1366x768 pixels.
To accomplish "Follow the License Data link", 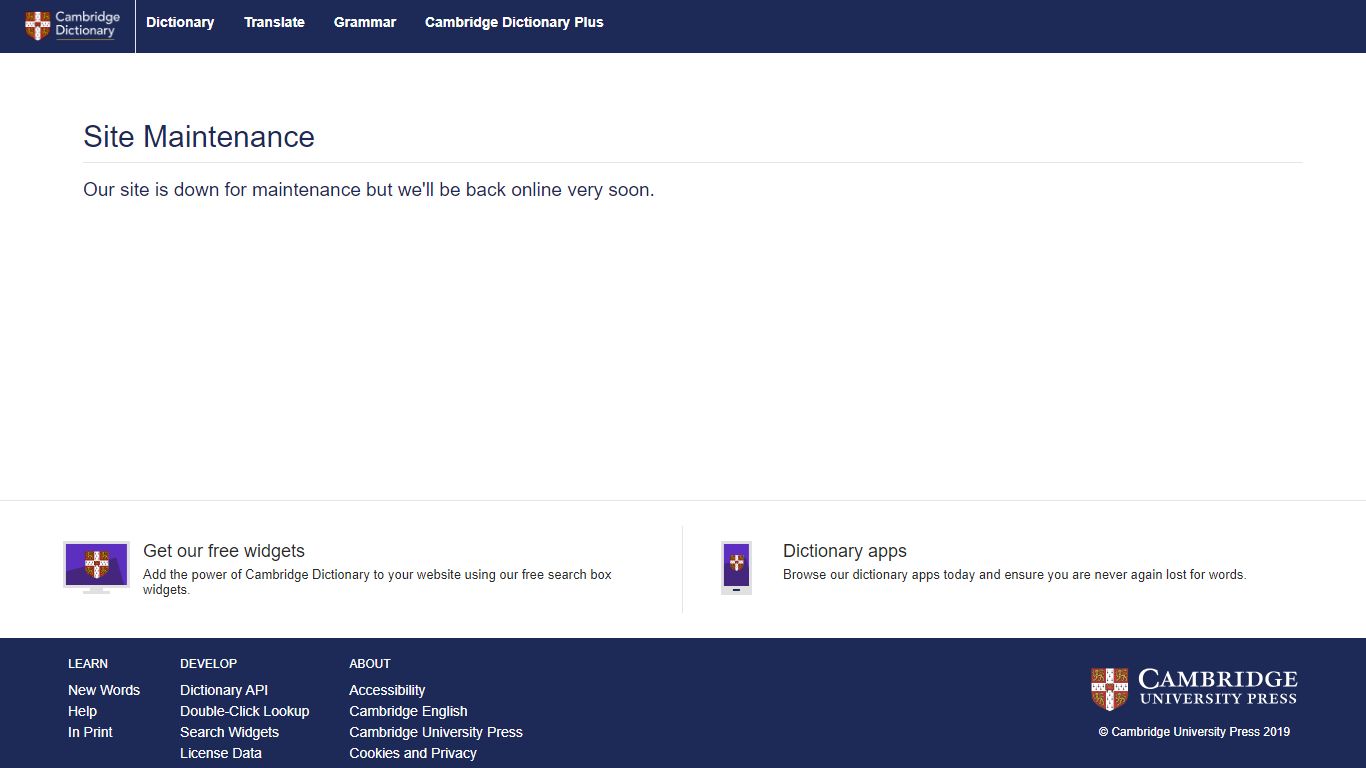I will 221,753.
